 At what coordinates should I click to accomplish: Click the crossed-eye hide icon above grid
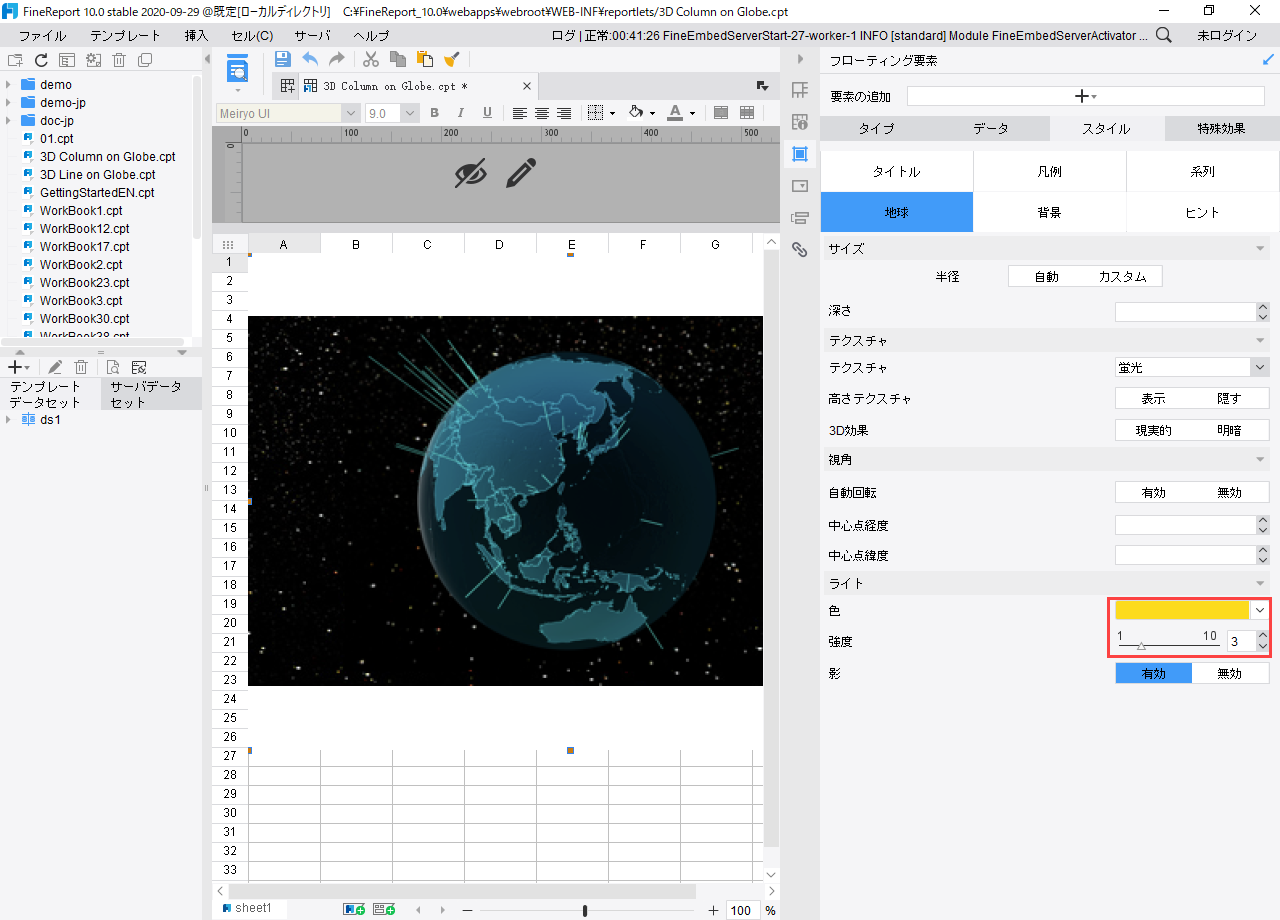tap(470, 173)
